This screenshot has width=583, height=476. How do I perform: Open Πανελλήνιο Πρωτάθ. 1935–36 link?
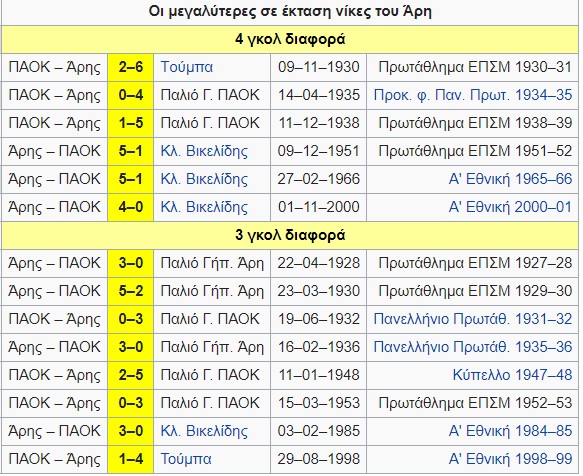pos(473,347)
